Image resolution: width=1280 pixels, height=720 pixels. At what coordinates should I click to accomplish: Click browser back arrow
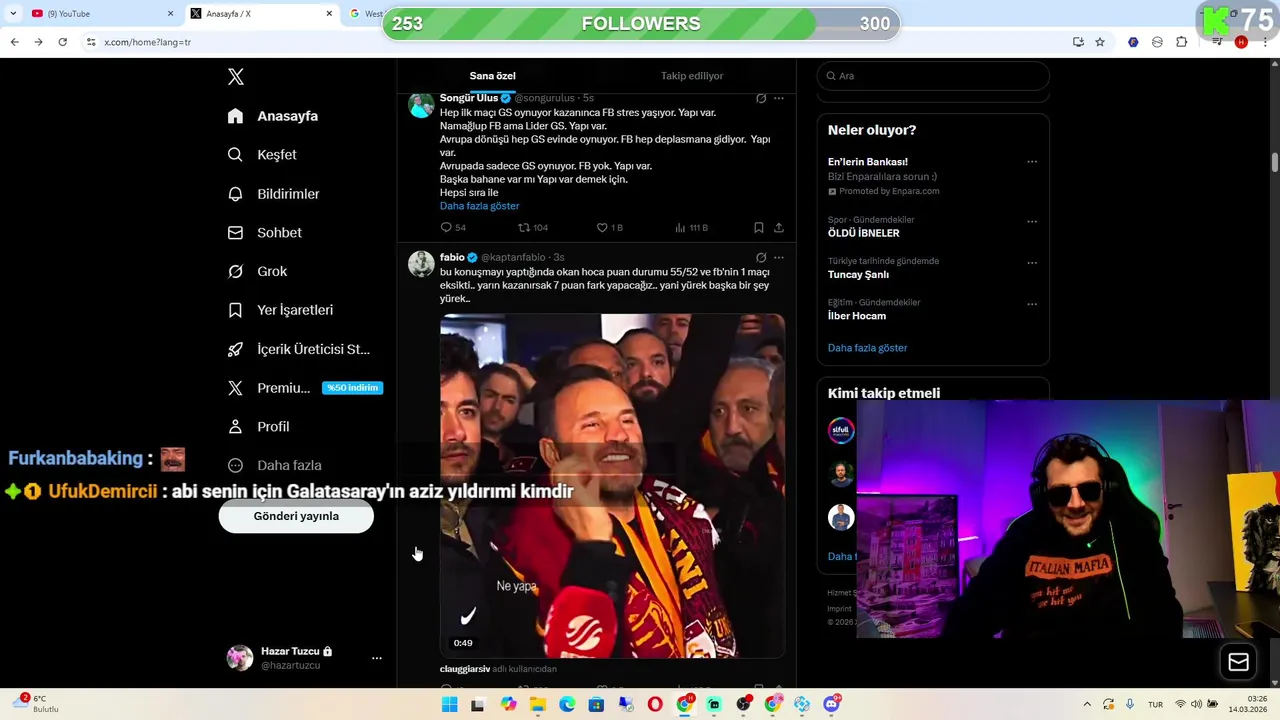[x=14, y=42]
